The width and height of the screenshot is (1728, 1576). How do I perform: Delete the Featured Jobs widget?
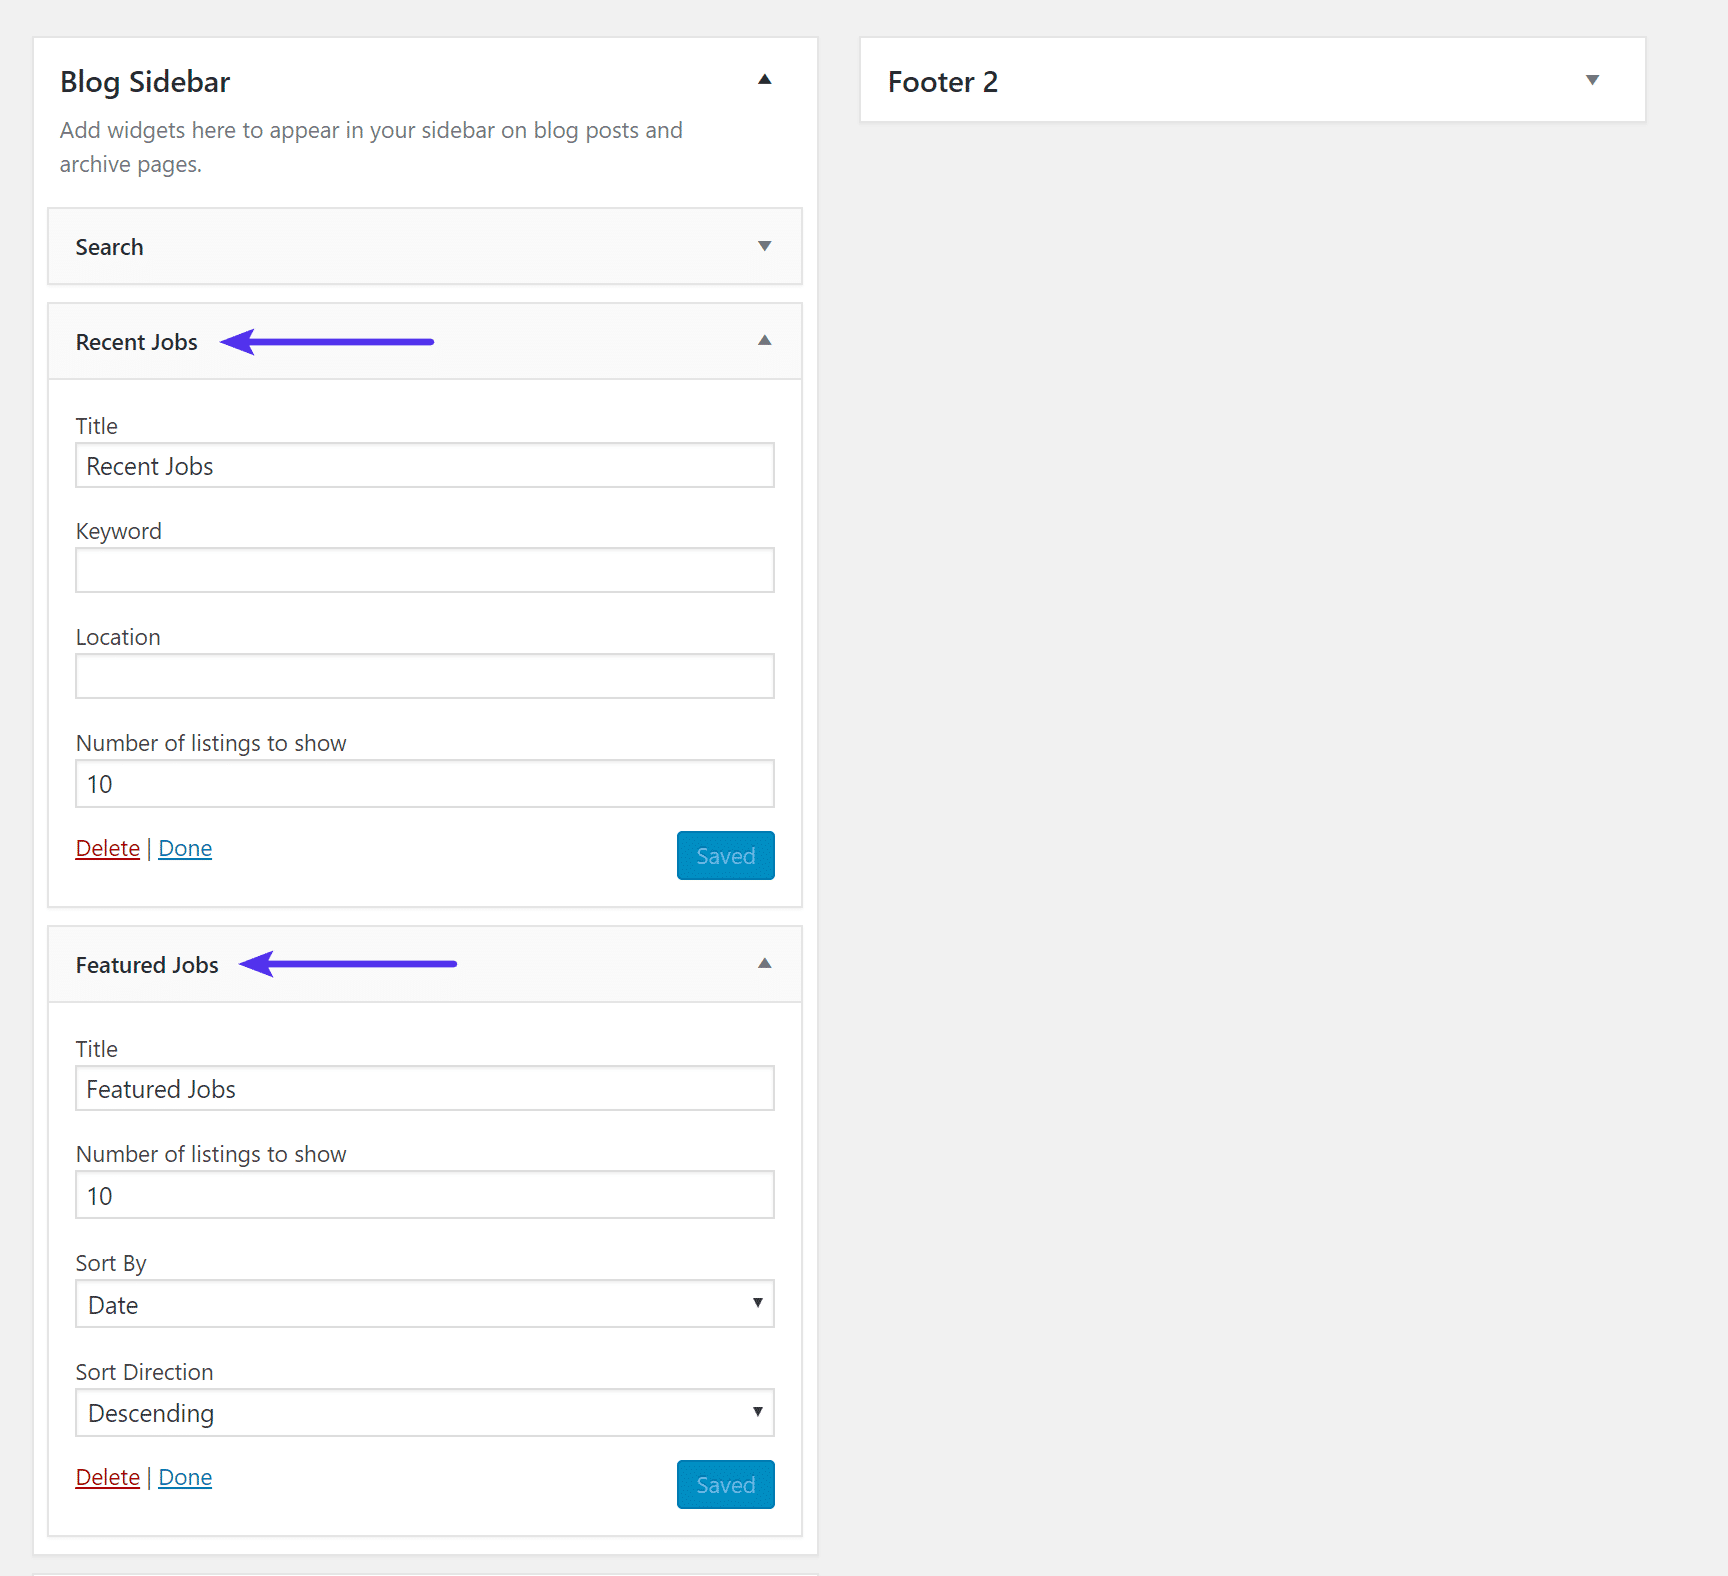pos(107,1477)
